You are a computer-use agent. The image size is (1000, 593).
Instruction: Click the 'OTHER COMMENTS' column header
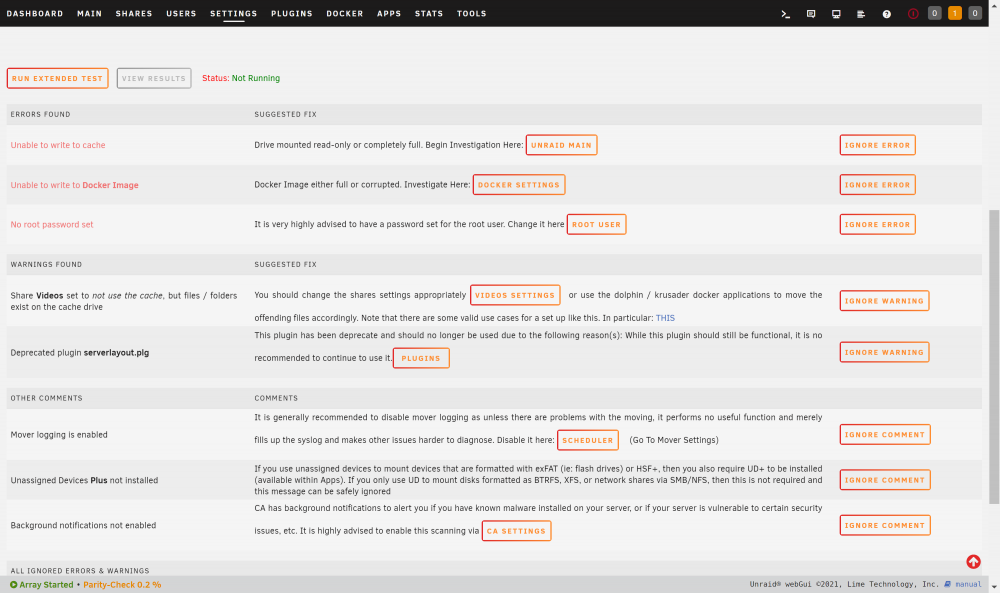pyautogui.click(x=47, y=399)
